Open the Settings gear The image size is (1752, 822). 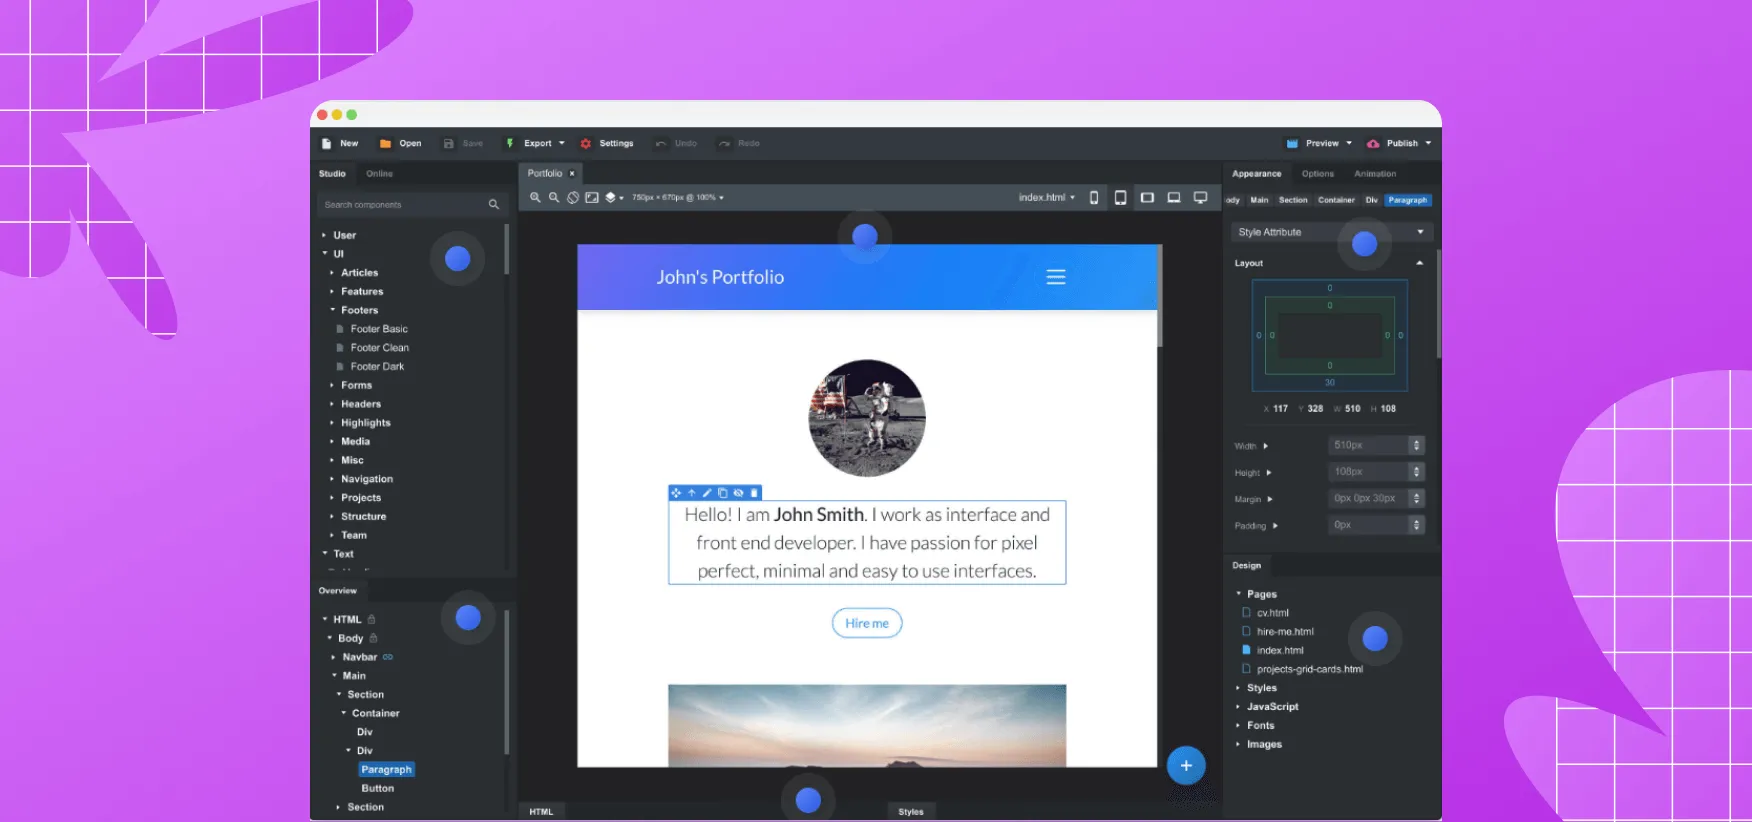586,143
